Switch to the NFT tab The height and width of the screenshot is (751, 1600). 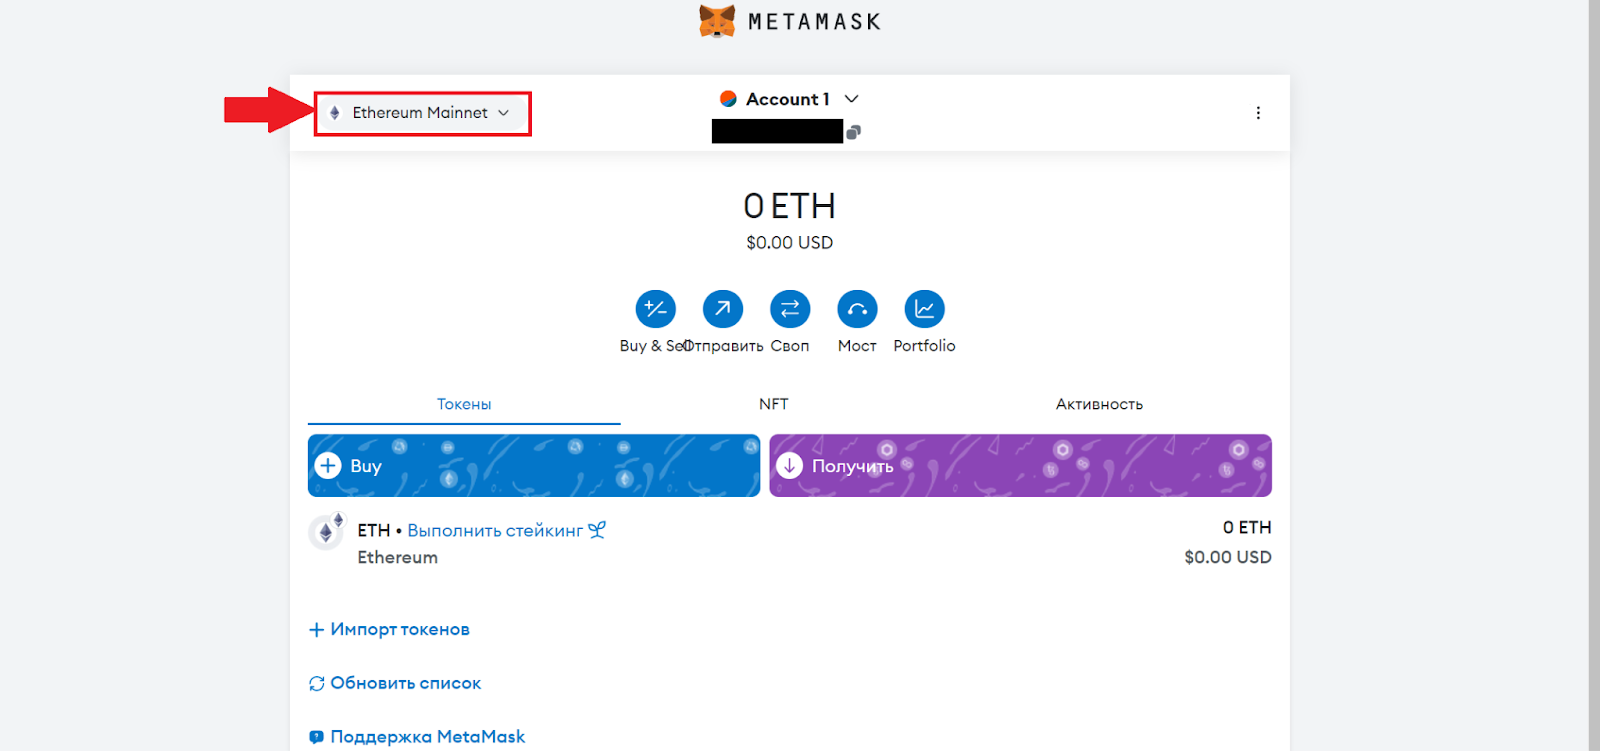coord(773,404)
